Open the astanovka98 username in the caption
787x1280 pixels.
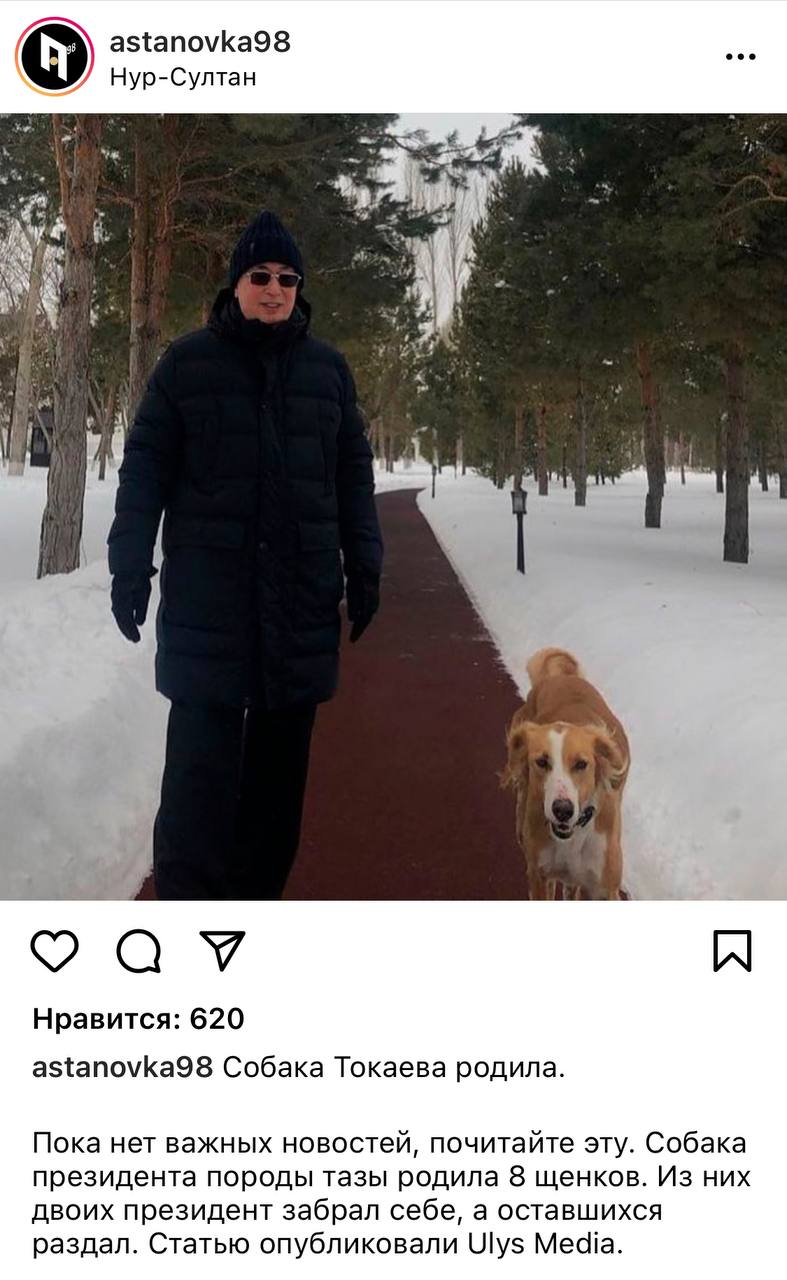pos(122,1067)
